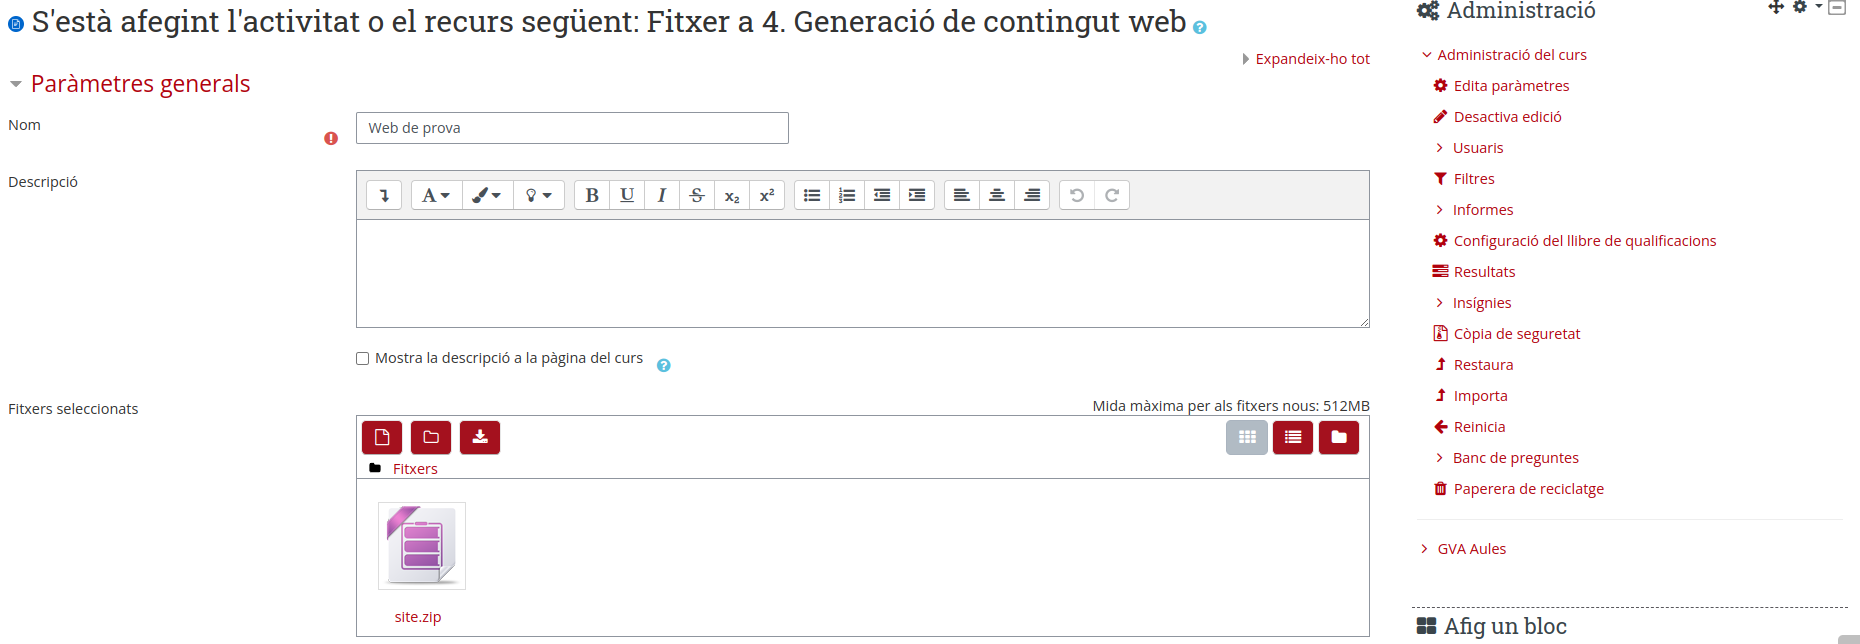Open the paragraph style dropdown
This screenshot has width=1860, height=644.
(436, 195)
